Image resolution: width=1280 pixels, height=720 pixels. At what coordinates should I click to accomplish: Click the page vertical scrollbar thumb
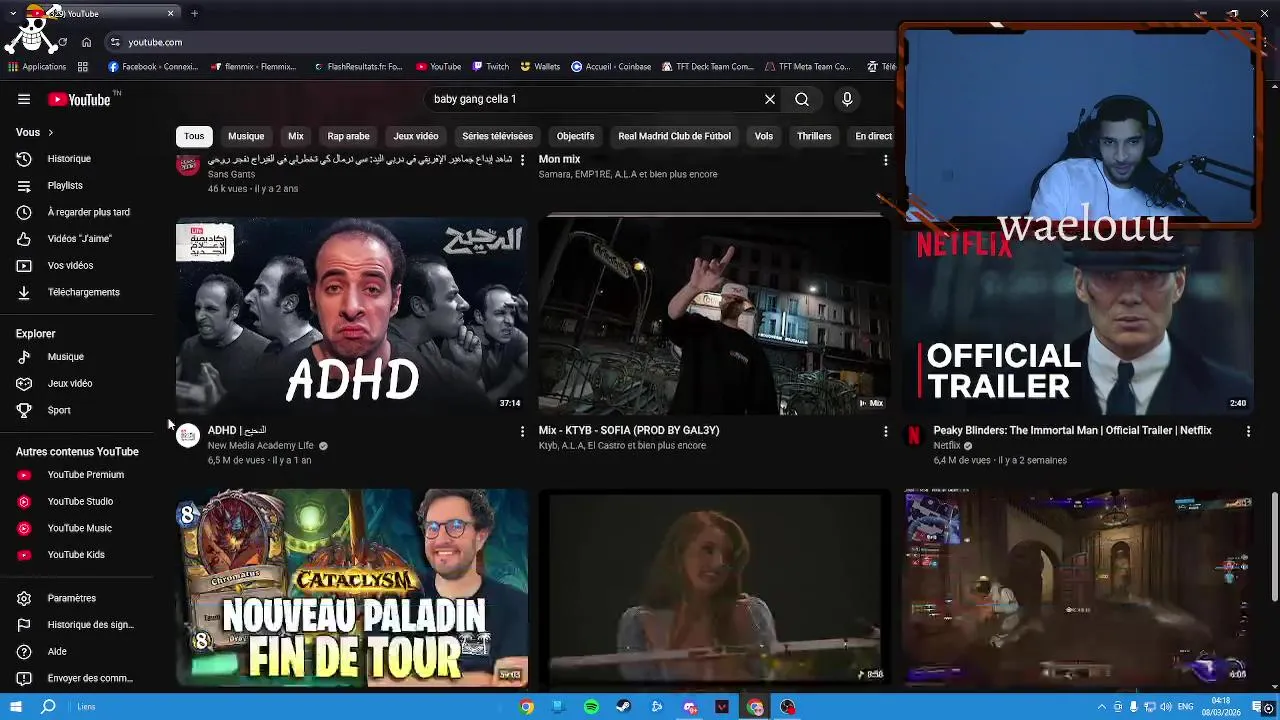click(x=1274, y=547)
